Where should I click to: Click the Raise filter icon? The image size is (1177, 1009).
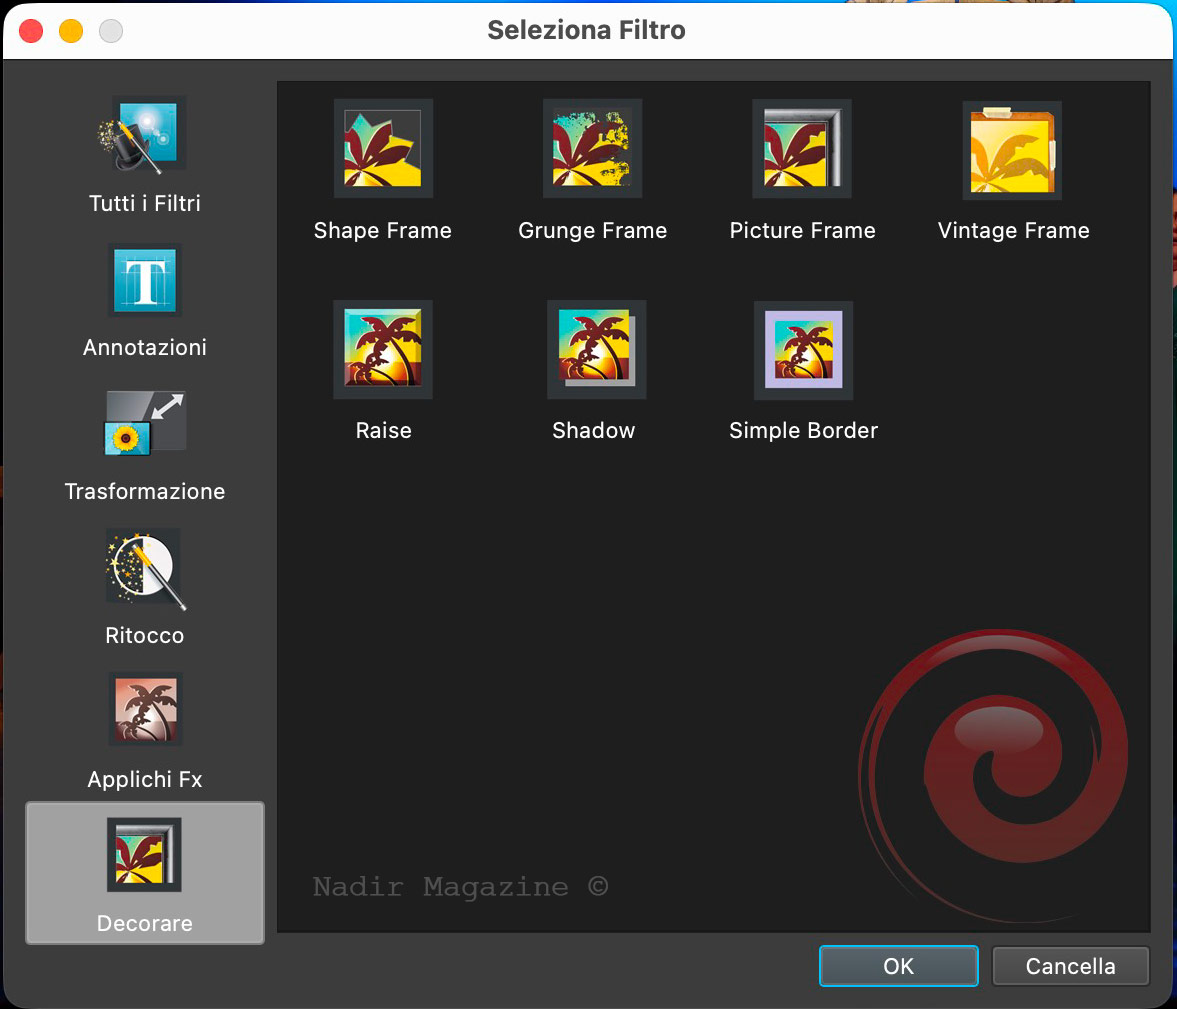point(382,349)
